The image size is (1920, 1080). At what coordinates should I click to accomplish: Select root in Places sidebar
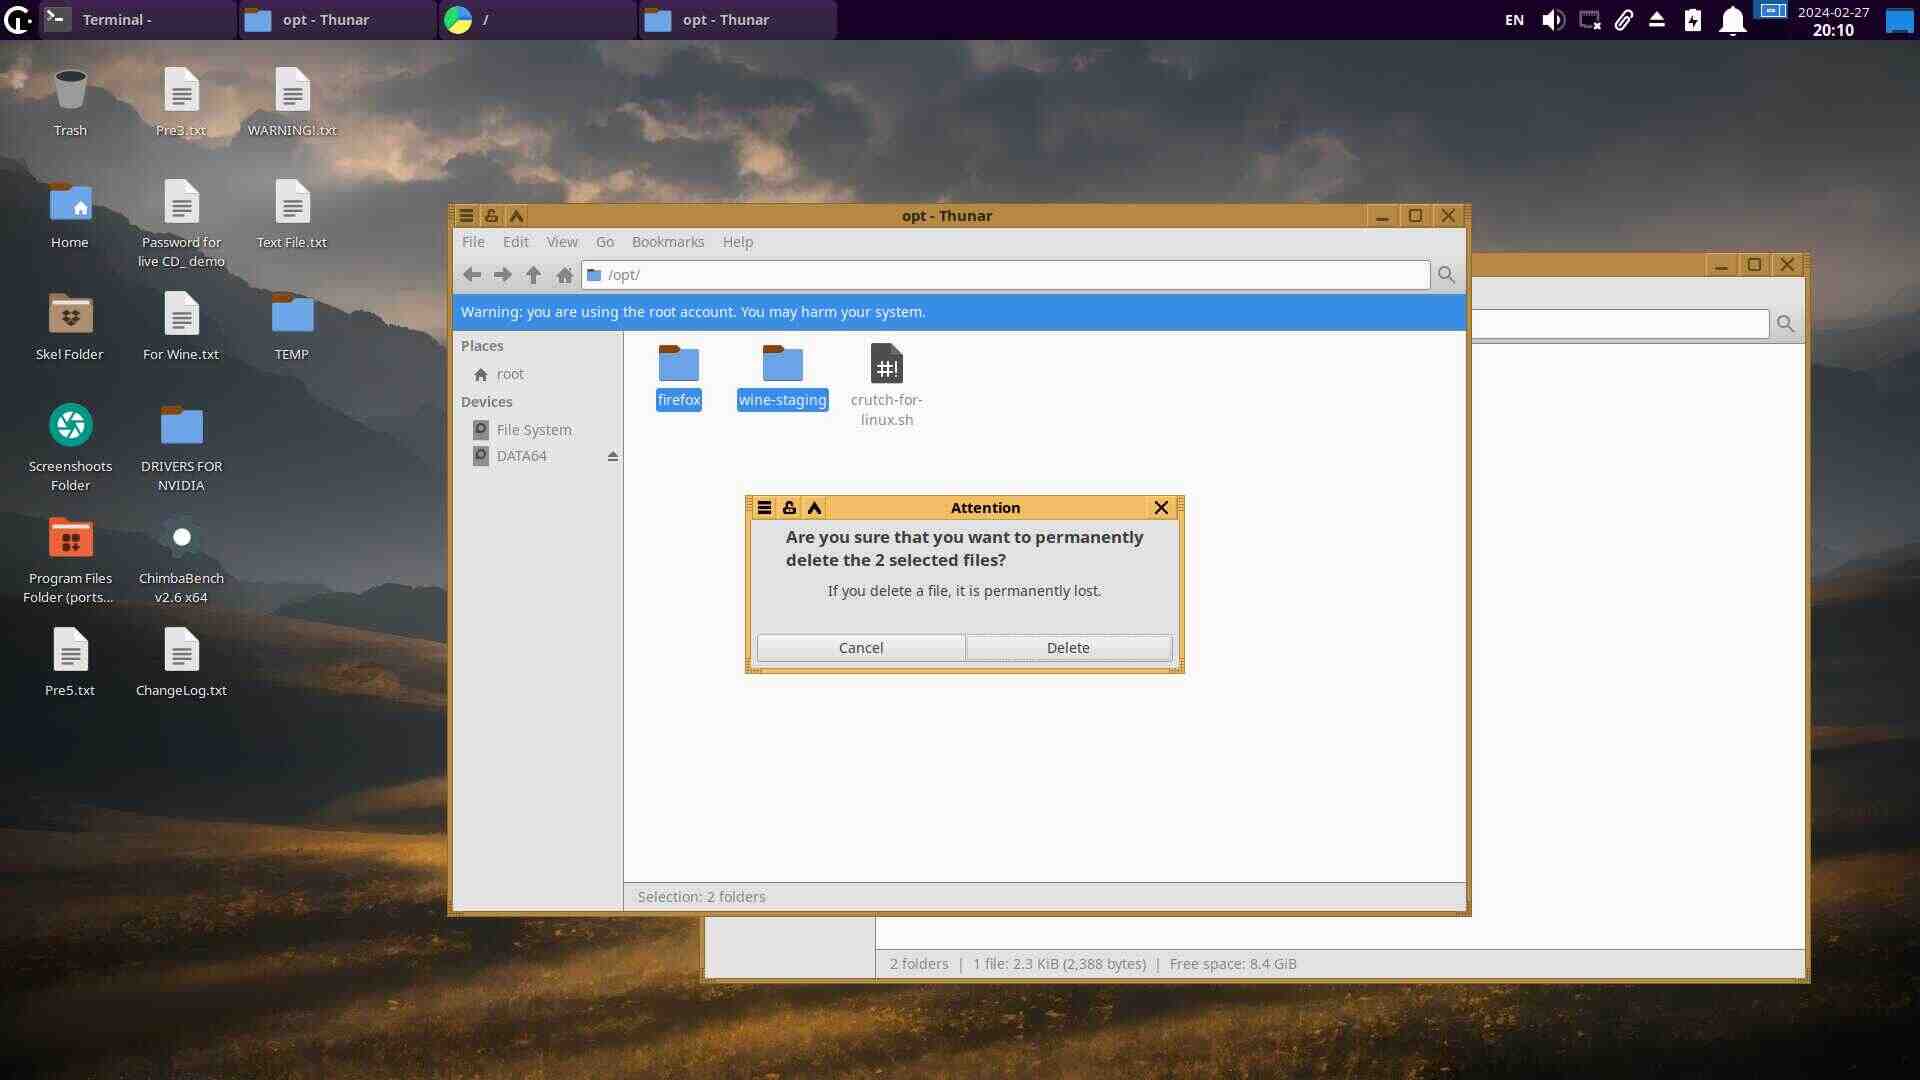coord(509,374)
